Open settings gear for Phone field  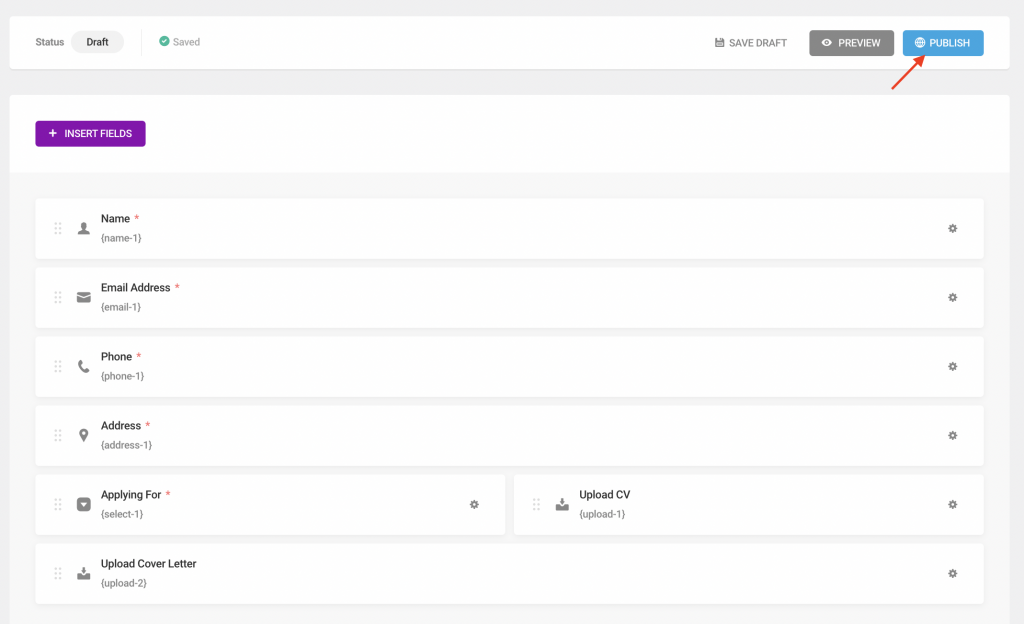coord(952,367)
